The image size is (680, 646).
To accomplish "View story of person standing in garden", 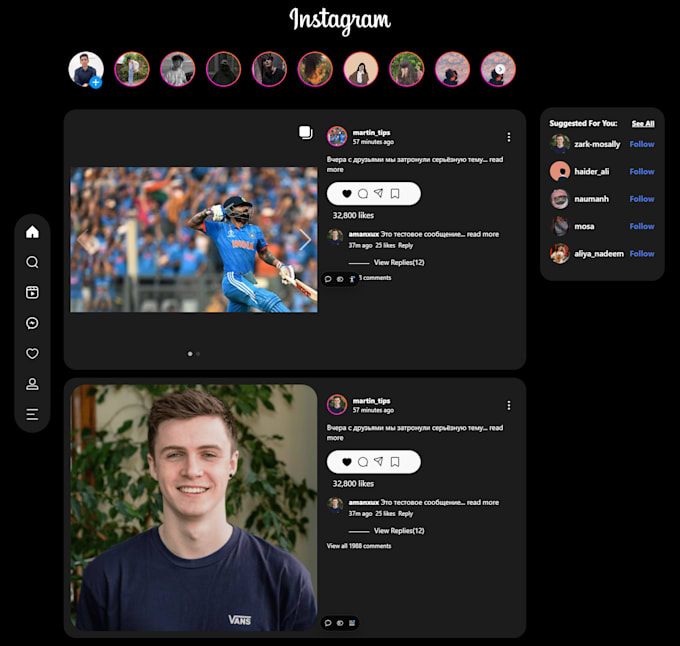I will click(132, 69).
